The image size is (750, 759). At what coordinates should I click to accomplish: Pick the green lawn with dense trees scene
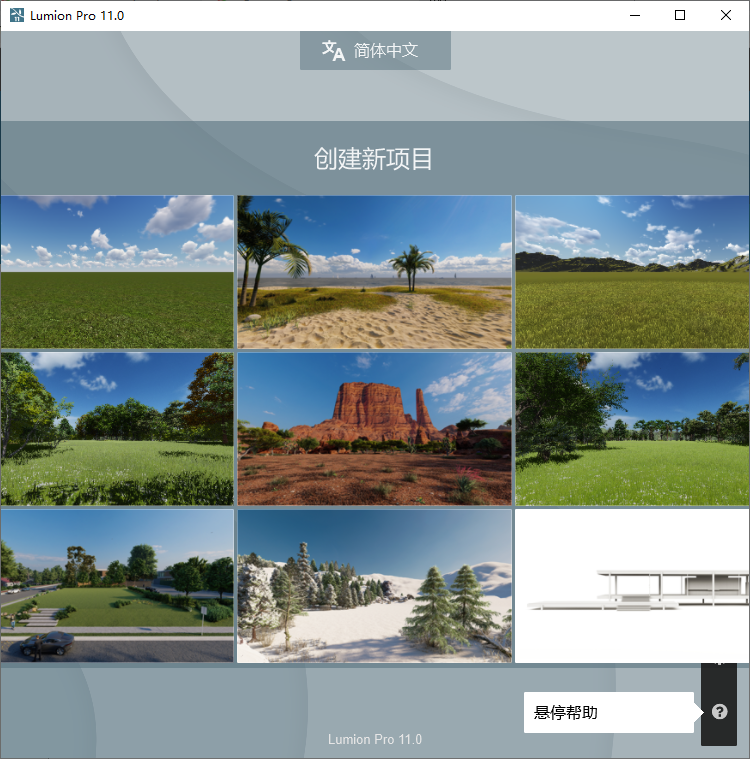[632, 429]
